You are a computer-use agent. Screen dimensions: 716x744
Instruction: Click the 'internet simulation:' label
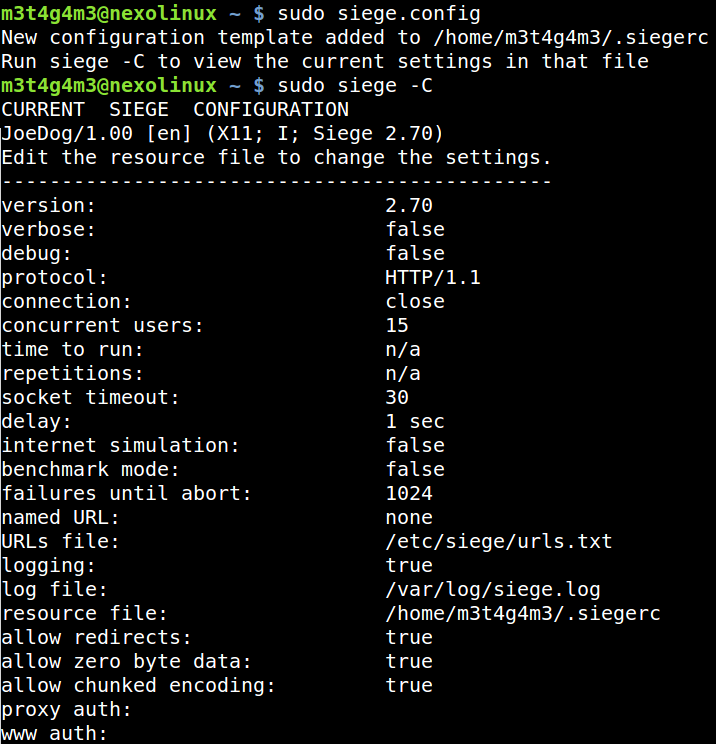[x=121, y=445]
